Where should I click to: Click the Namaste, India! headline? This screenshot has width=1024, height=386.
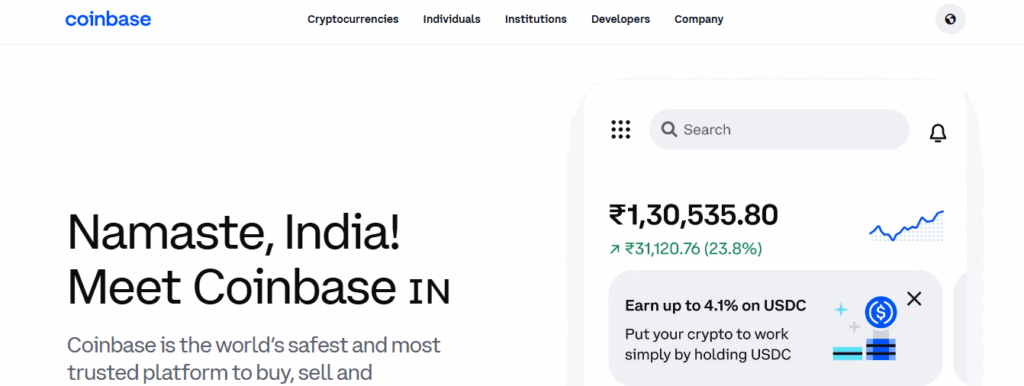point(233,234)
